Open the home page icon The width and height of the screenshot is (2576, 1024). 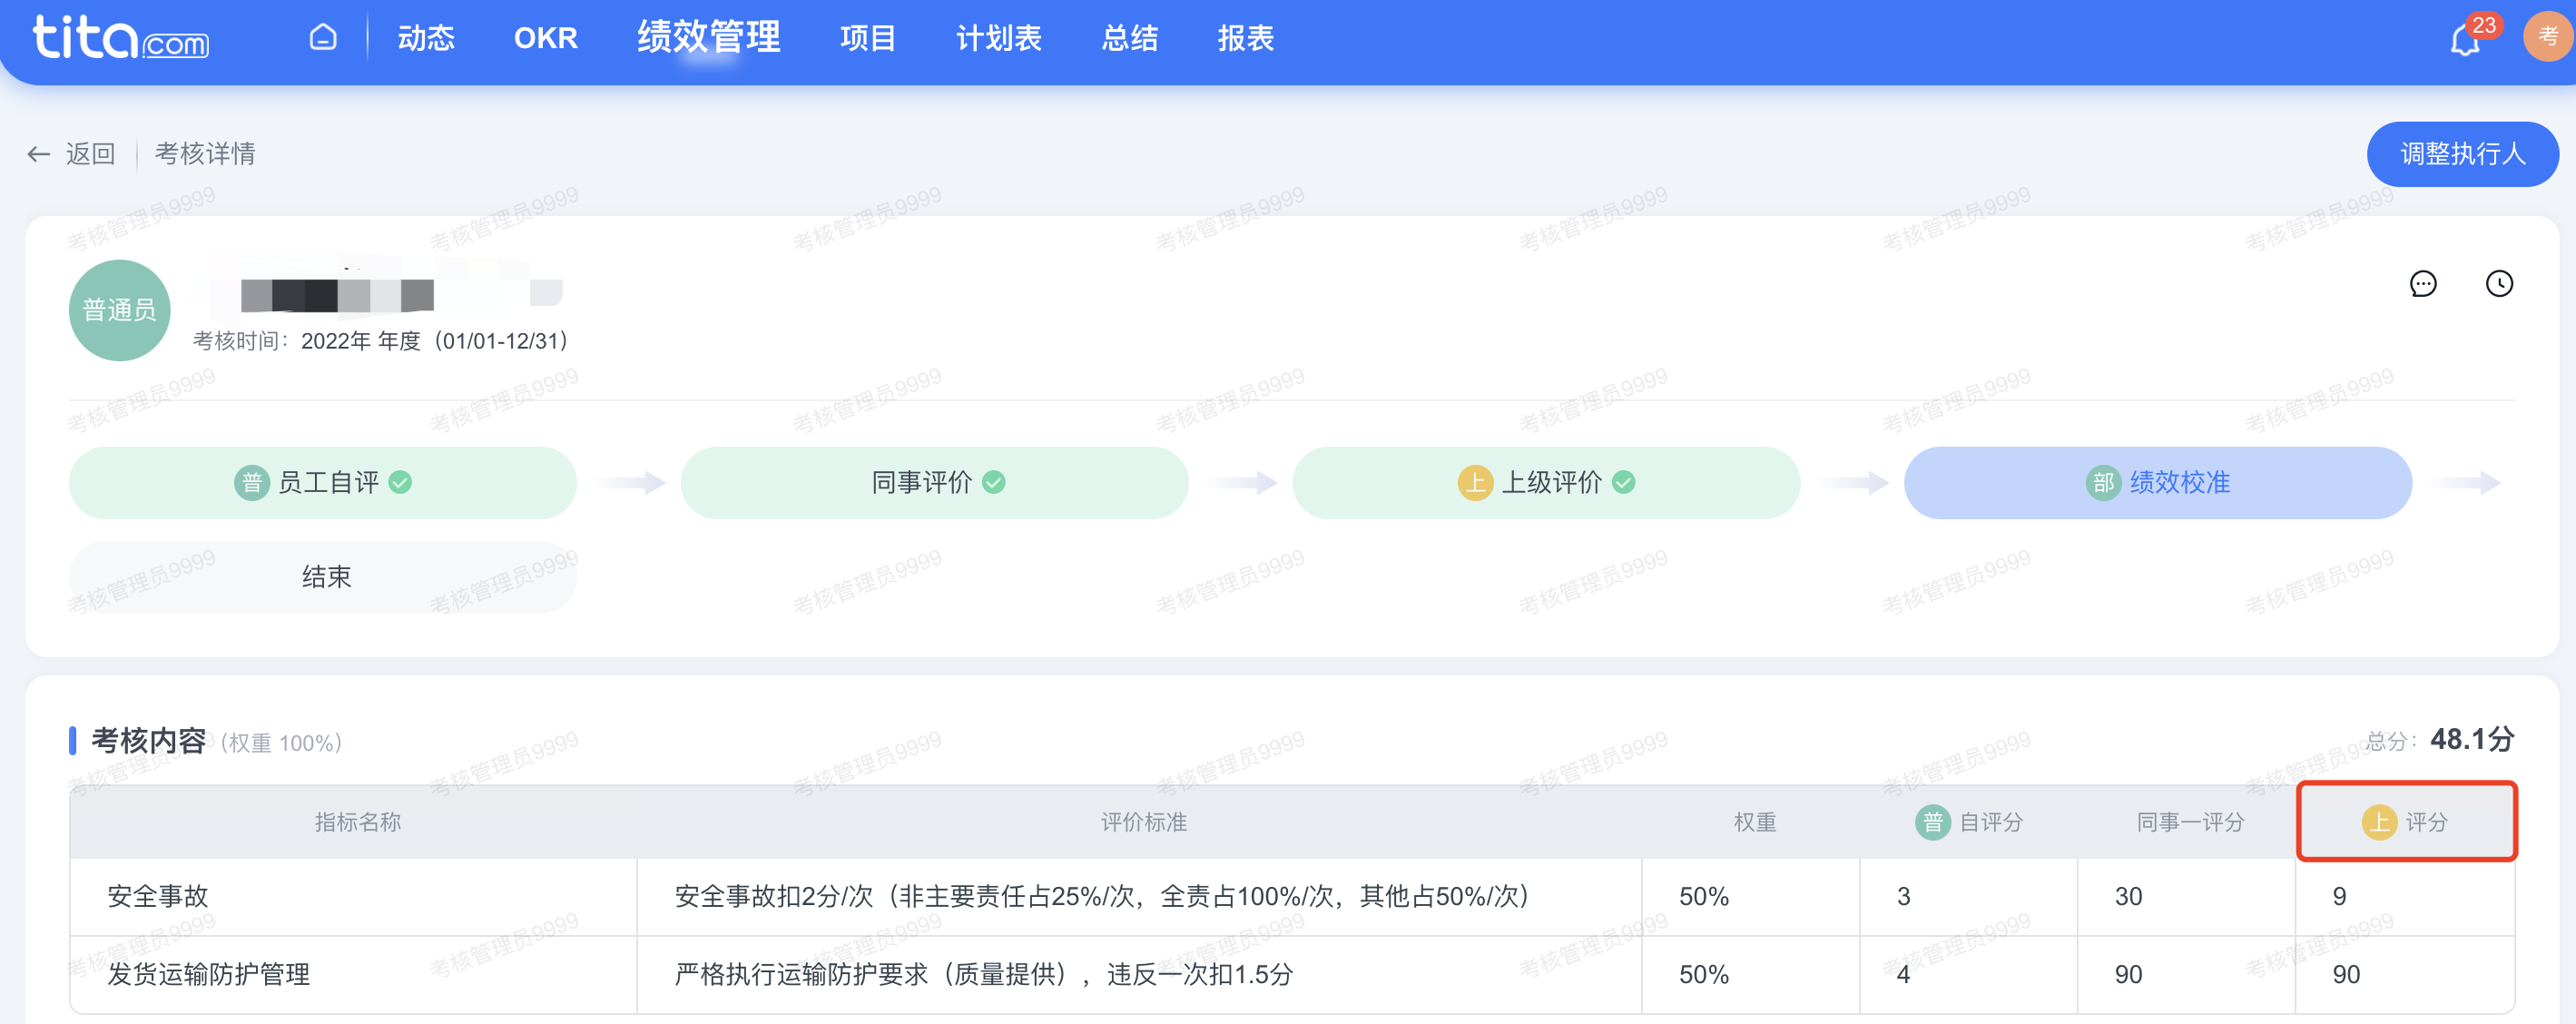(x=323, y=38)
